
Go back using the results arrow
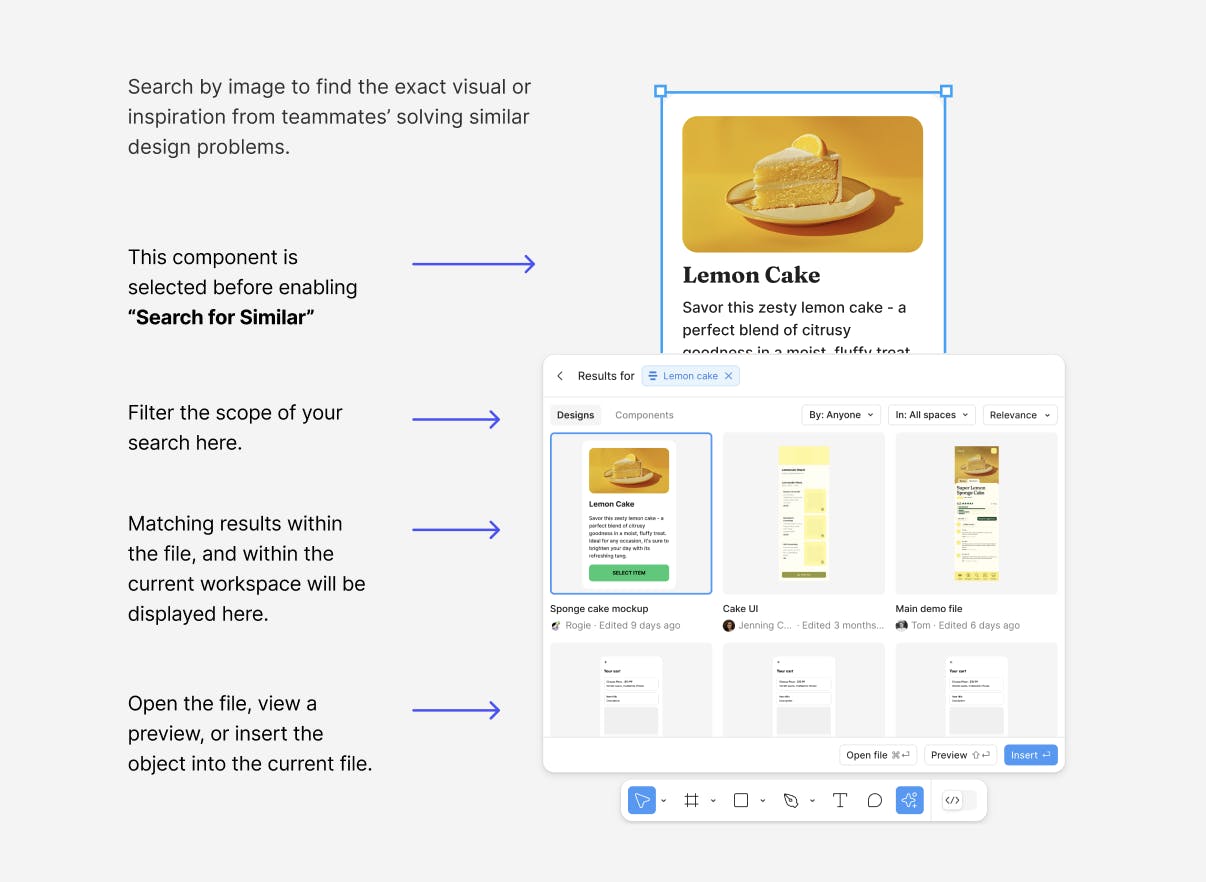tap(560, 376)
